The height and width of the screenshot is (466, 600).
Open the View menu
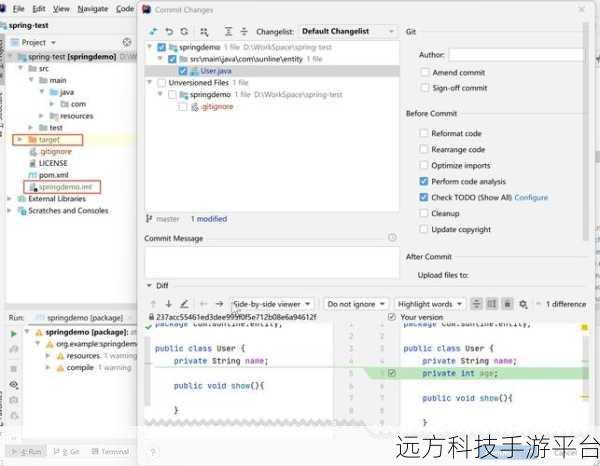[61, 9]
